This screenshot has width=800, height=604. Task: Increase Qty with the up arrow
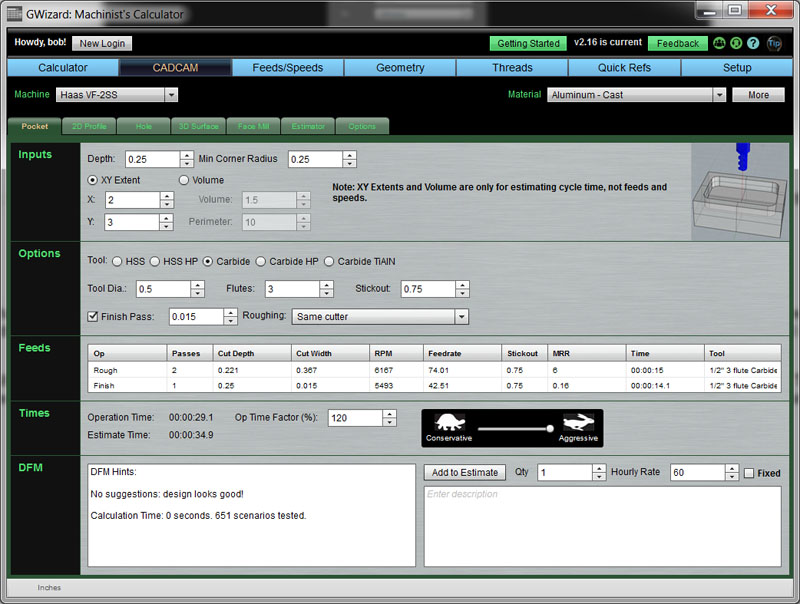[x=599, y=468]
